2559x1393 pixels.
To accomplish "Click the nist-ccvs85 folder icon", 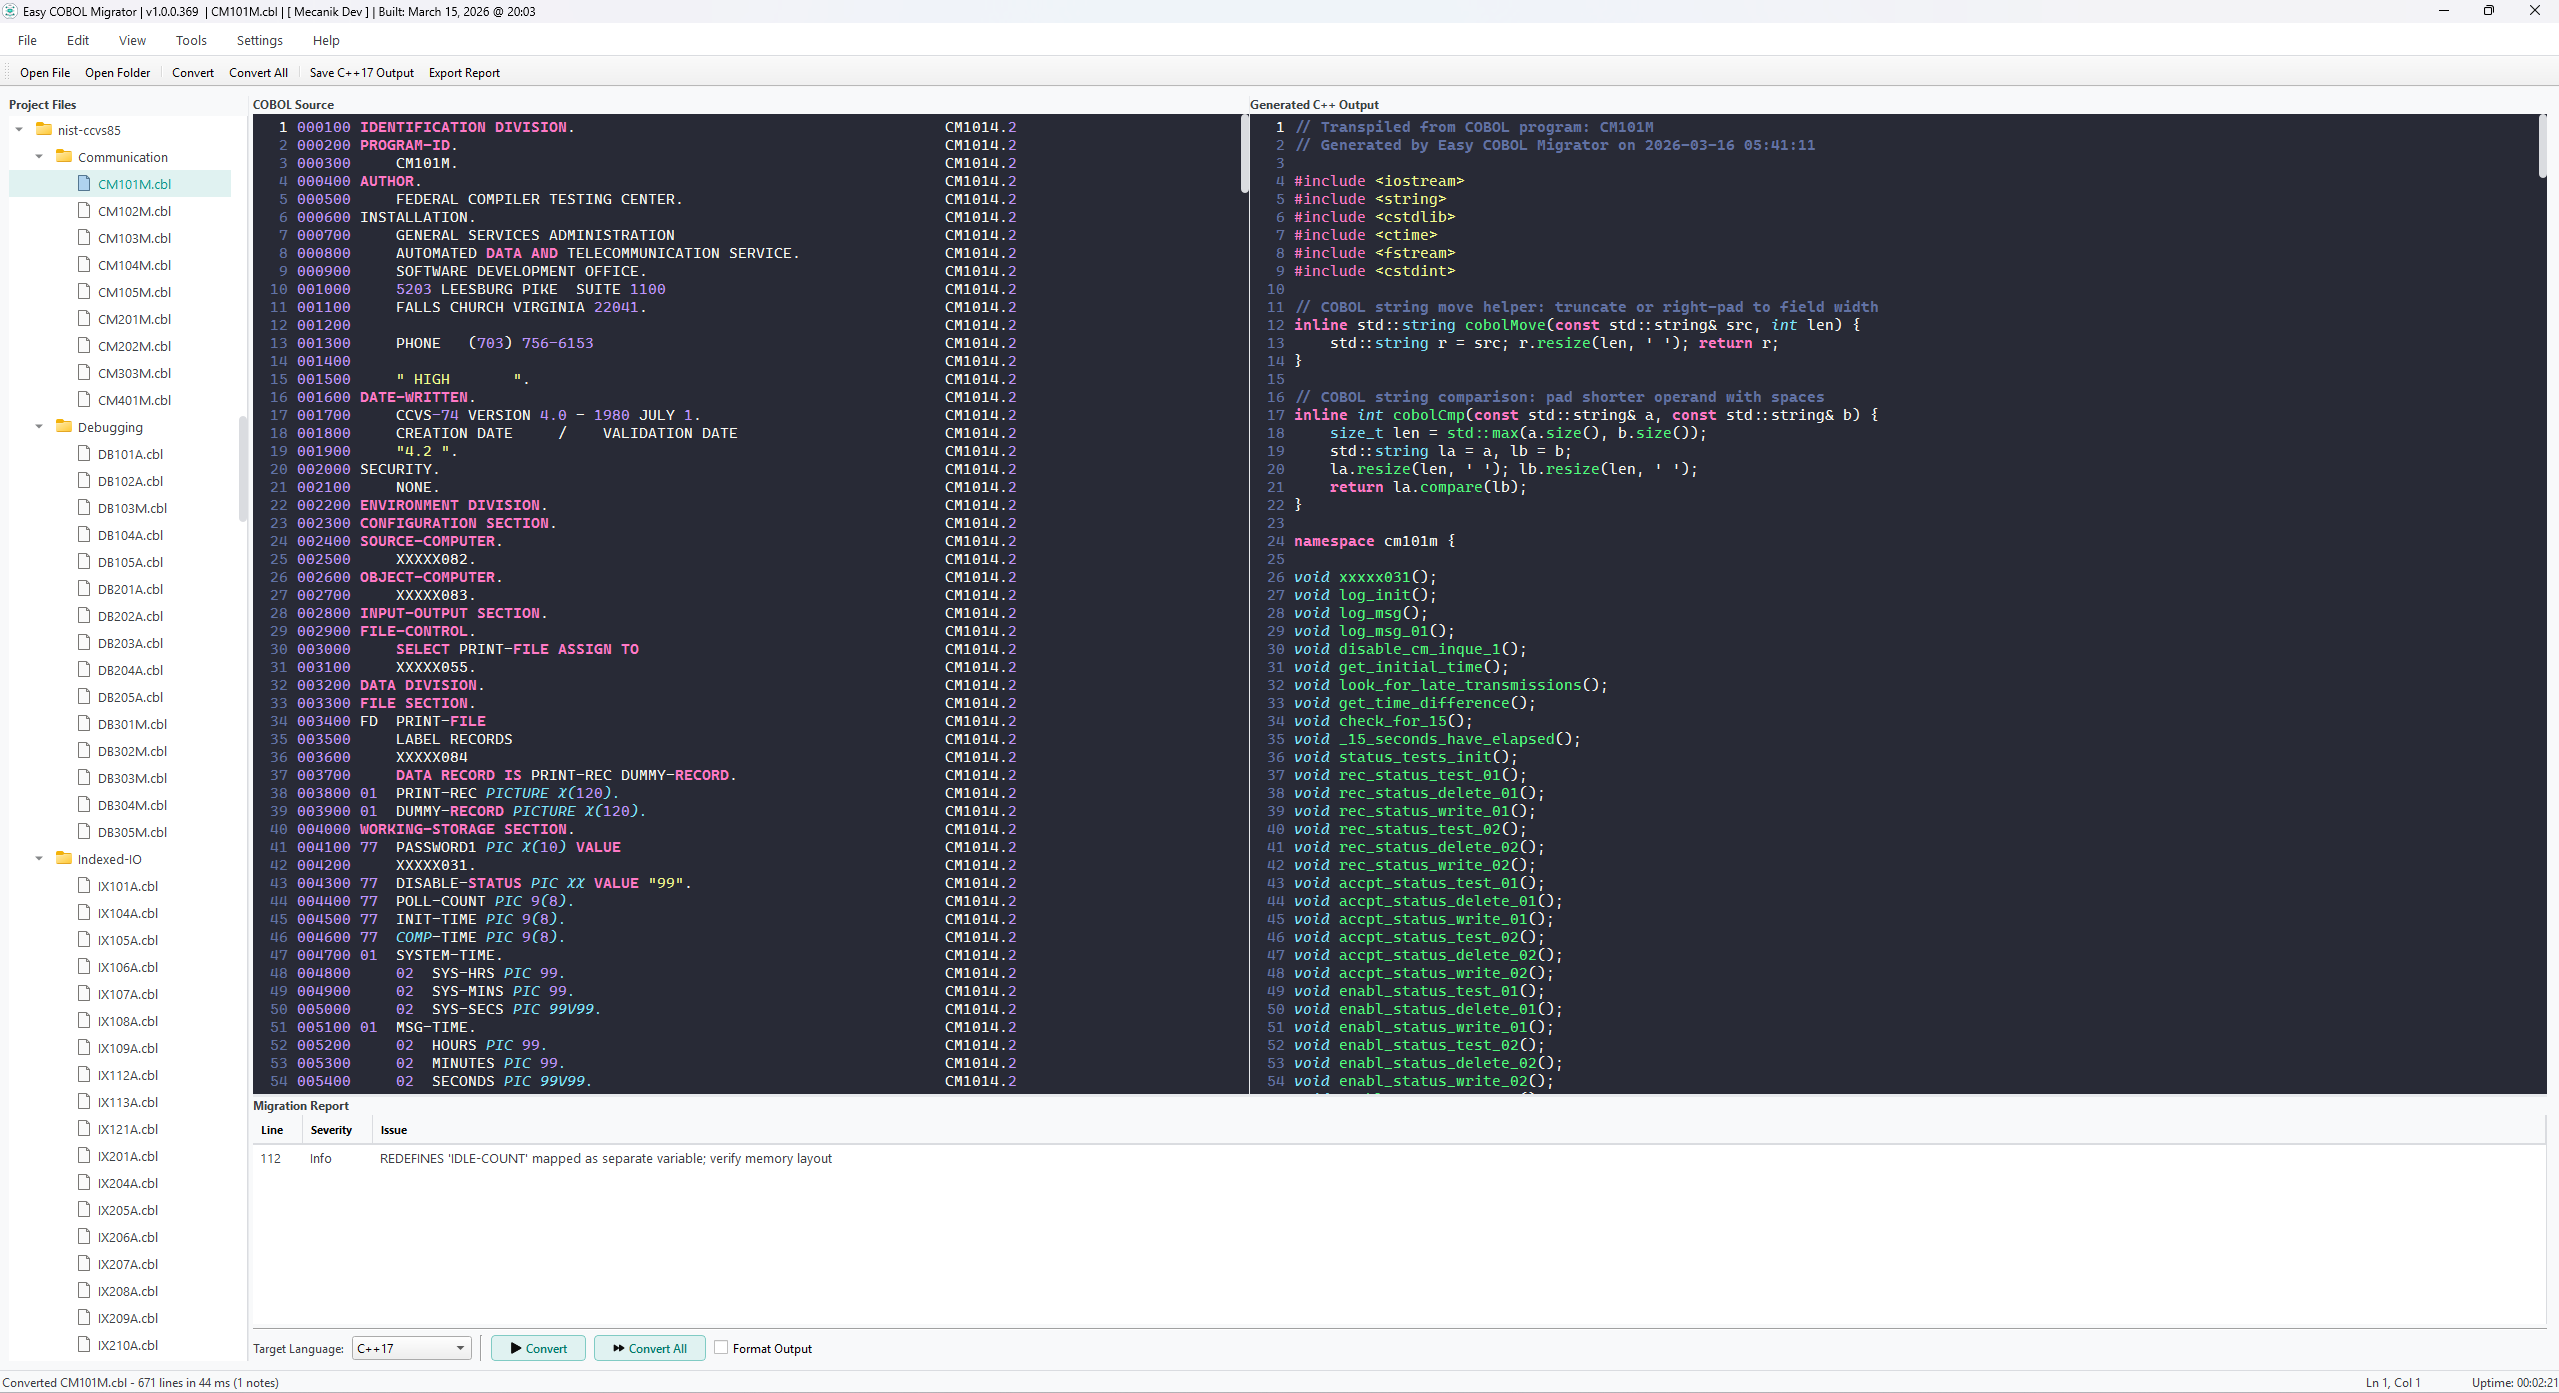I will click(x=42, y=129).
